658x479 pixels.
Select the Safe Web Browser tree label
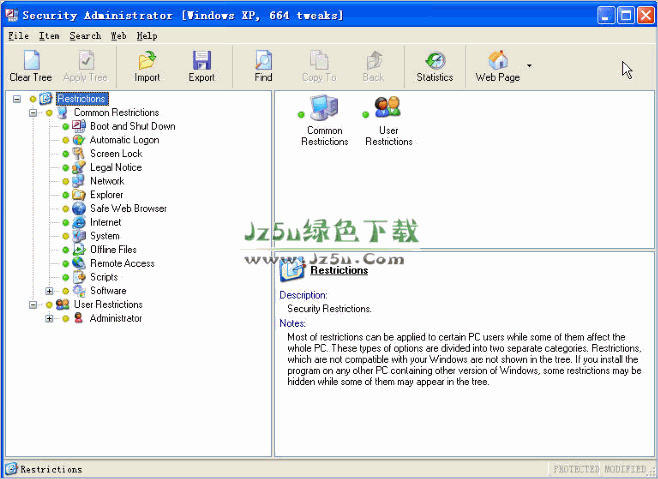[x=128, y=208]
